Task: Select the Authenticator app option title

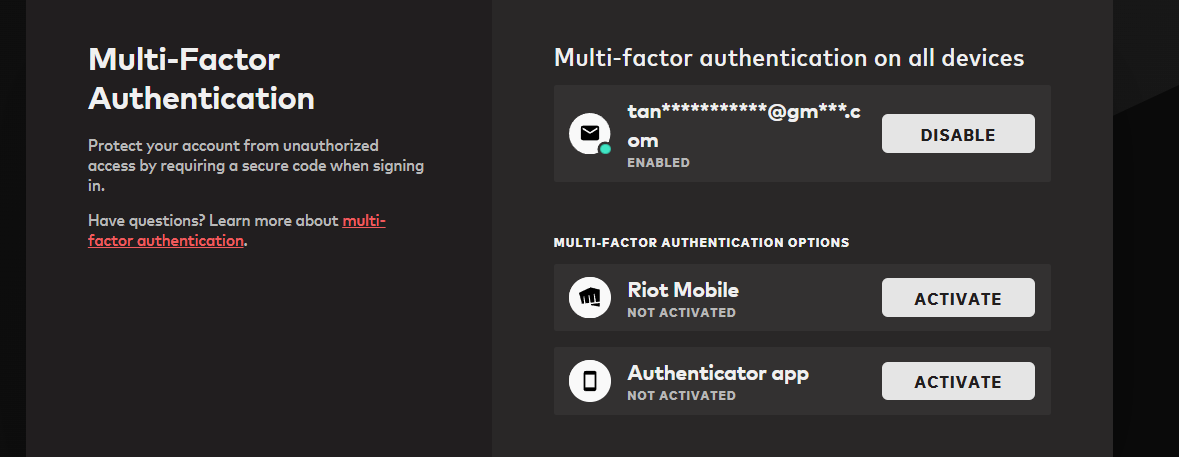Action: tap(717, 373)
